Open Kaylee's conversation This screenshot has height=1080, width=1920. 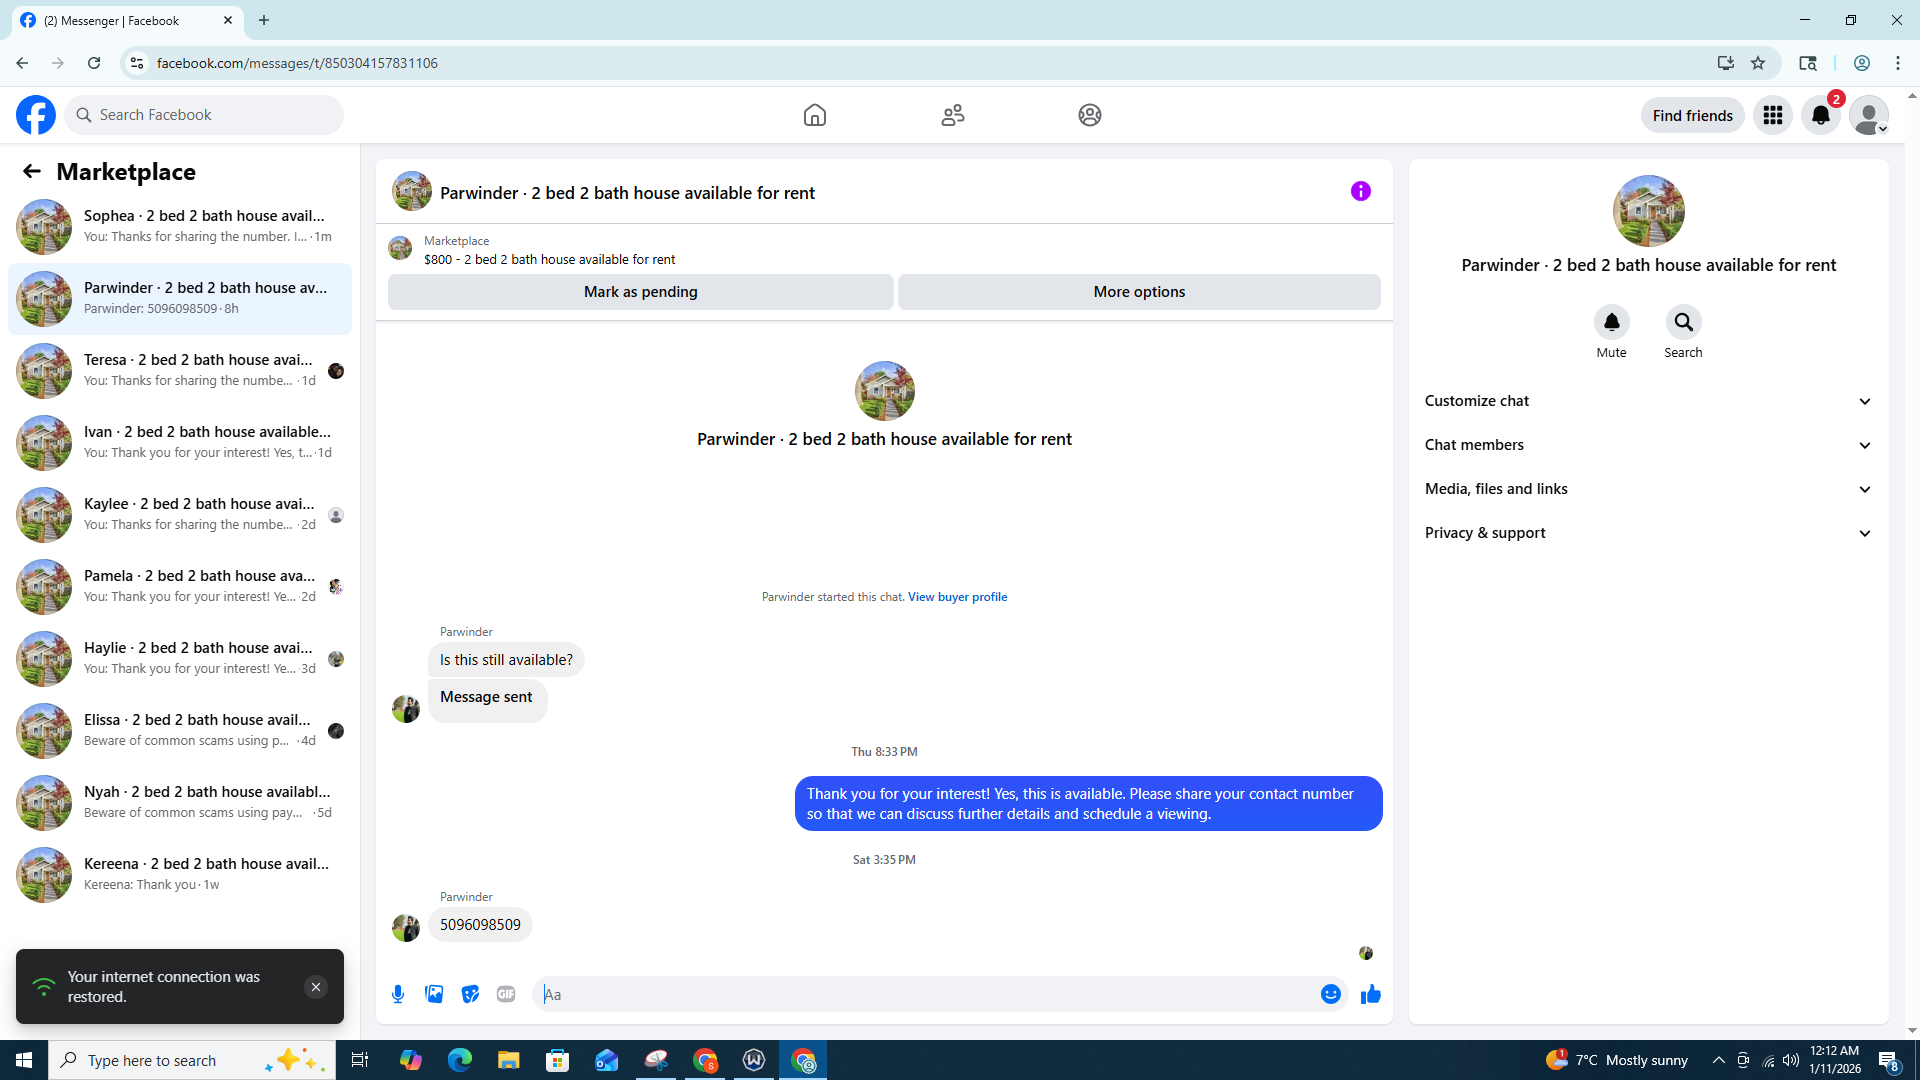pos(180,515)
